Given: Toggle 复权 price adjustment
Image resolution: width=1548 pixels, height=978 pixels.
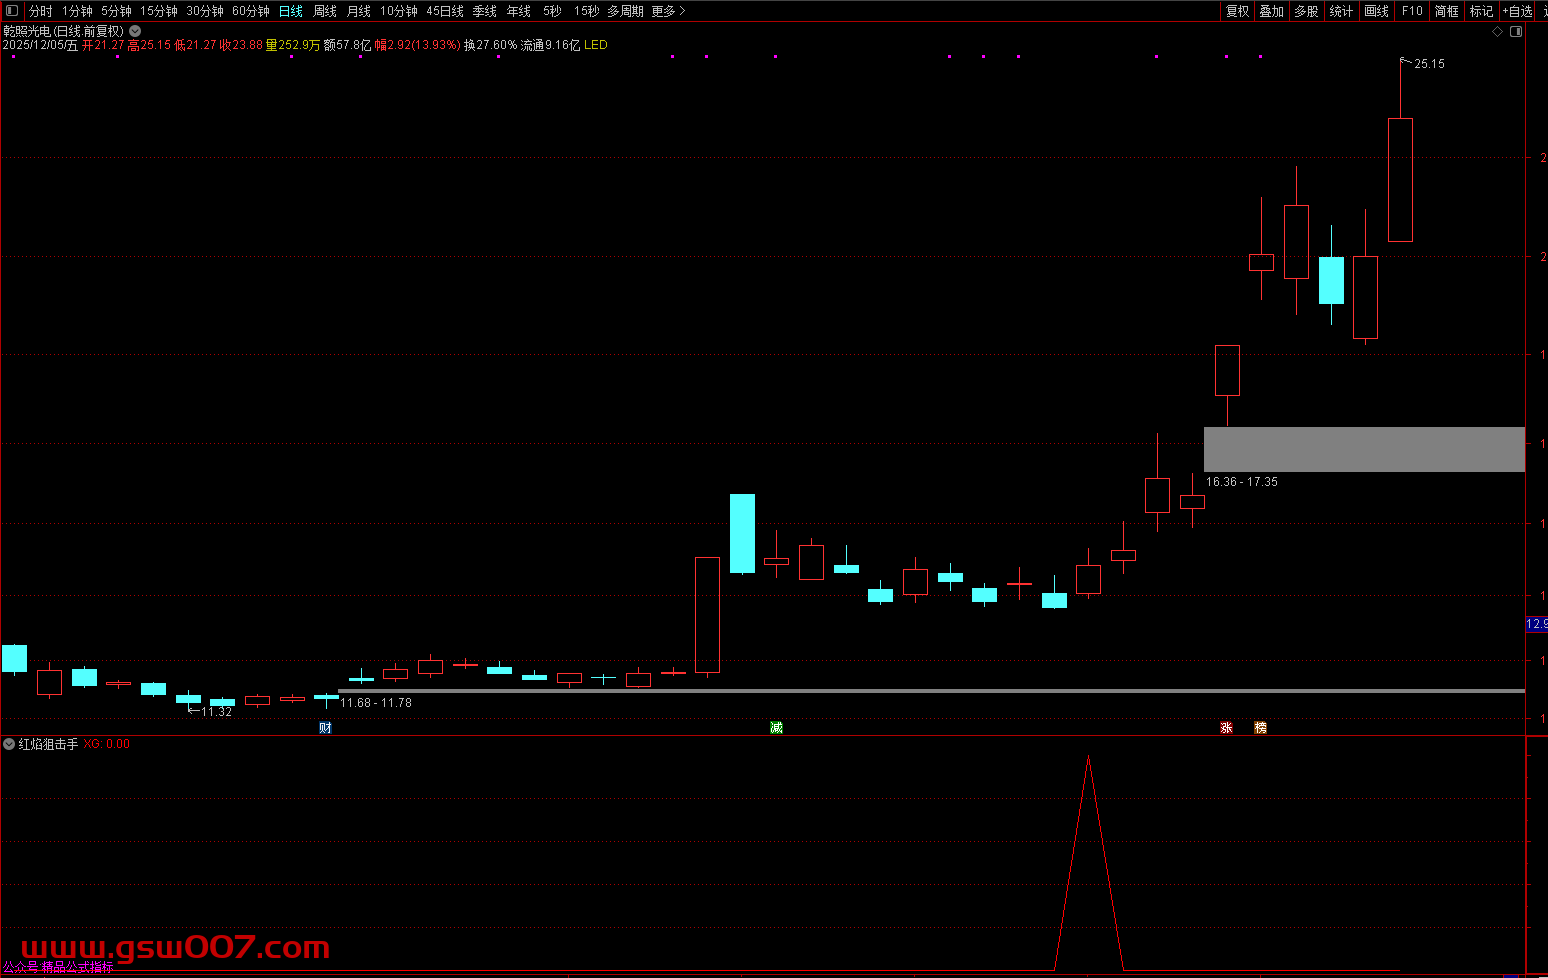Looking at the screenshot, I should coord(1237,11).
